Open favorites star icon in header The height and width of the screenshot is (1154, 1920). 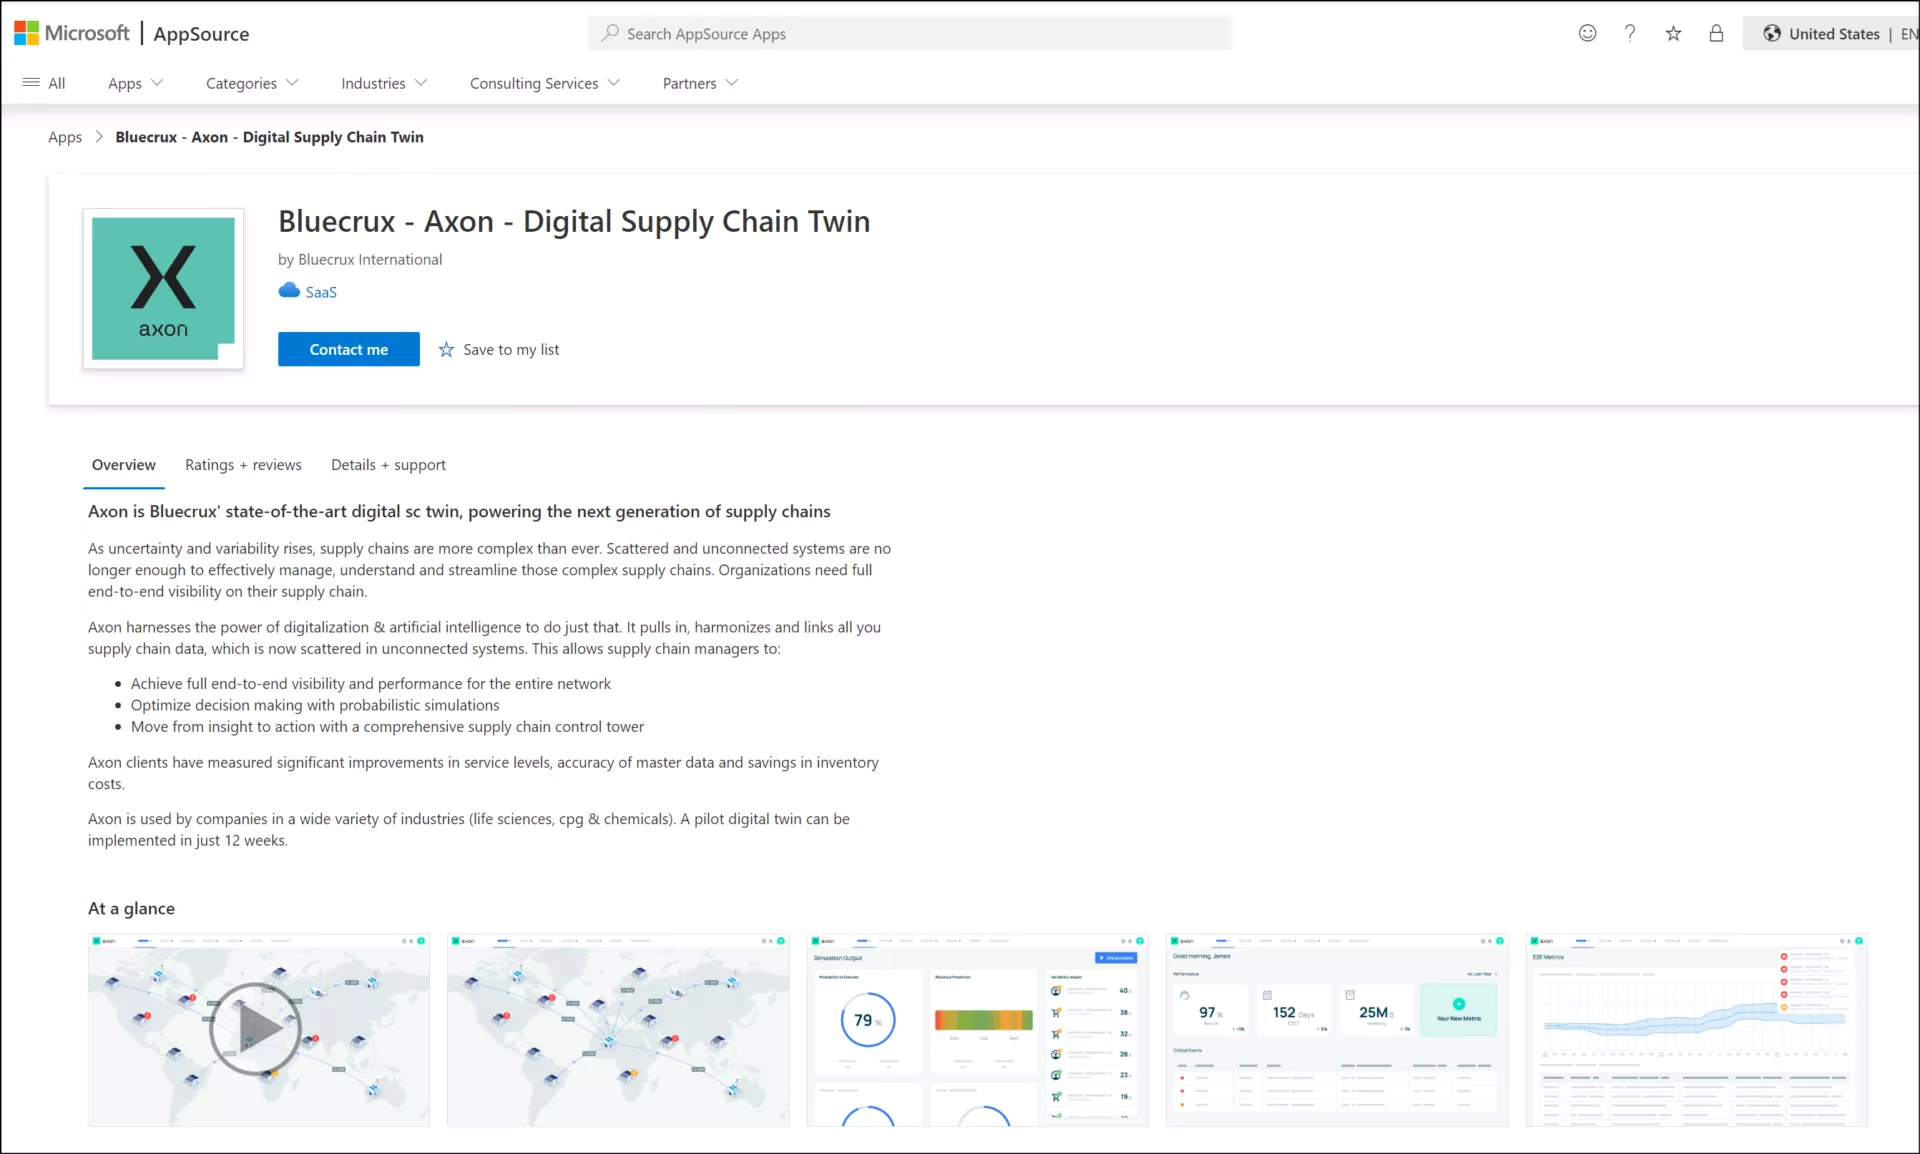(1673, 33)
